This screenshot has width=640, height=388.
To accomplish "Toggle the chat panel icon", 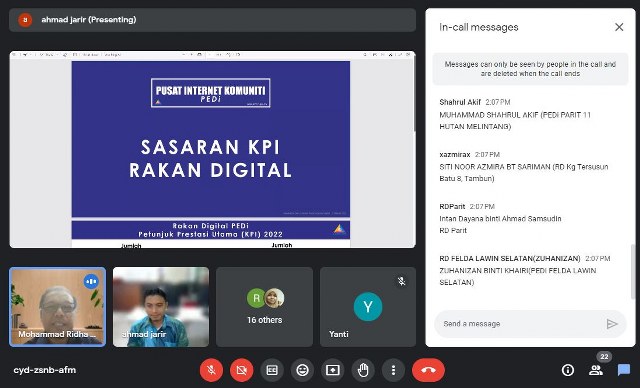I will [624, 370].
